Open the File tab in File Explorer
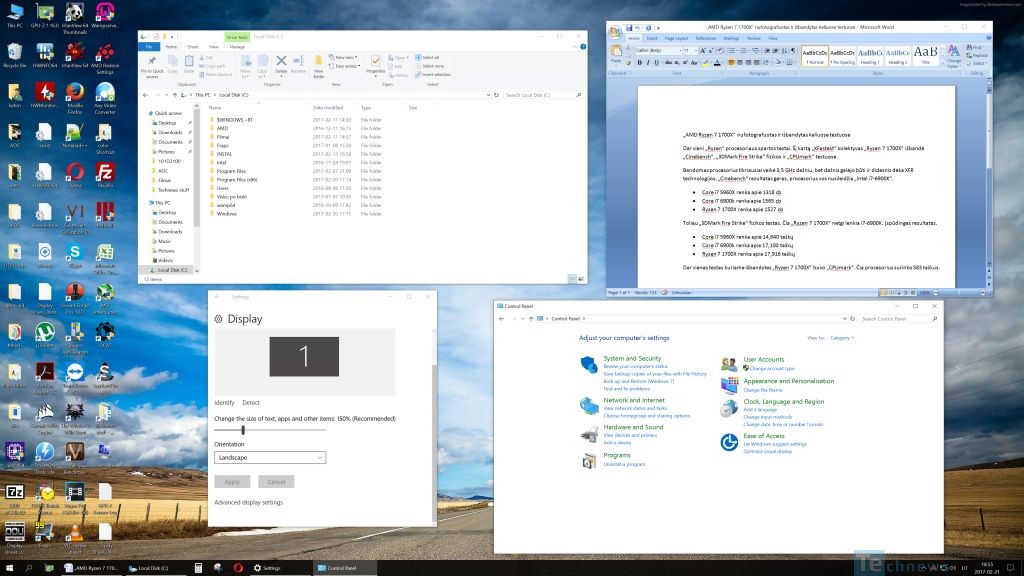 click(x=149, y=47)
